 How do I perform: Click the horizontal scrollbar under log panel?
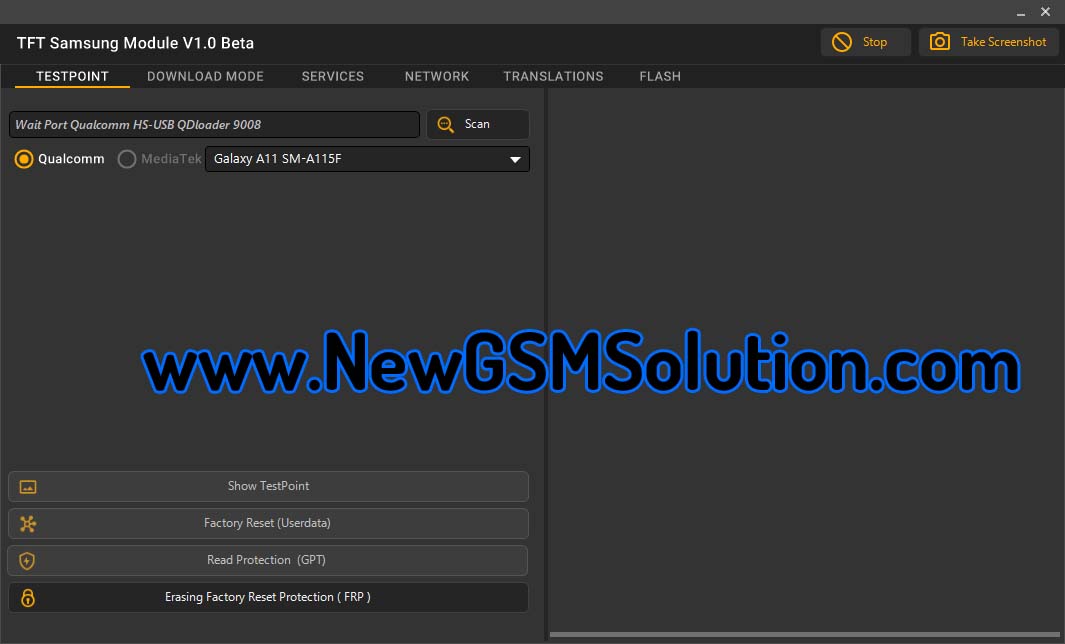coord(804,635)
